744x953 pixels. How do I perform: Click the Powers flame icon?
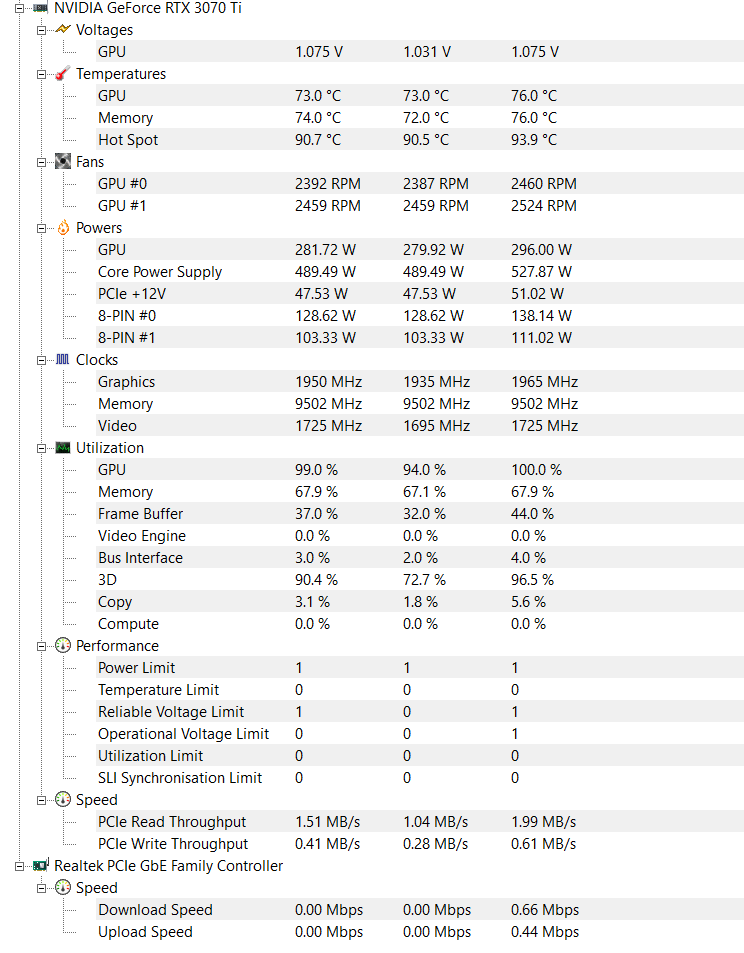[62, 228]
